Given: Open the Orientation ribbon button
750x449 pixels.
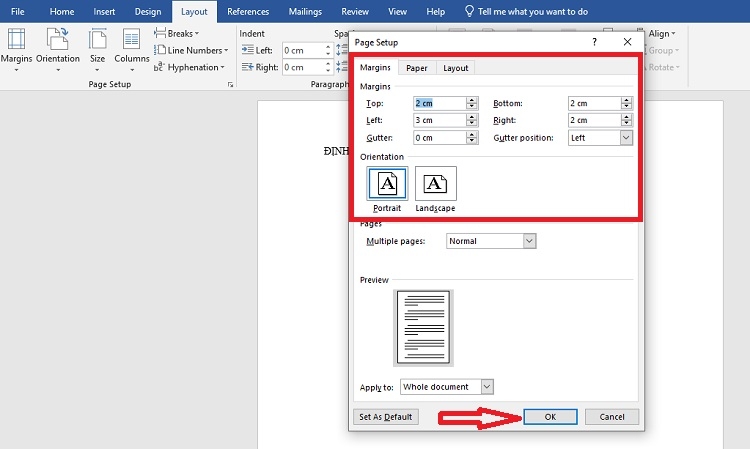Looking at the screenshot, I should pyautogui.click(x=58, y=46).
